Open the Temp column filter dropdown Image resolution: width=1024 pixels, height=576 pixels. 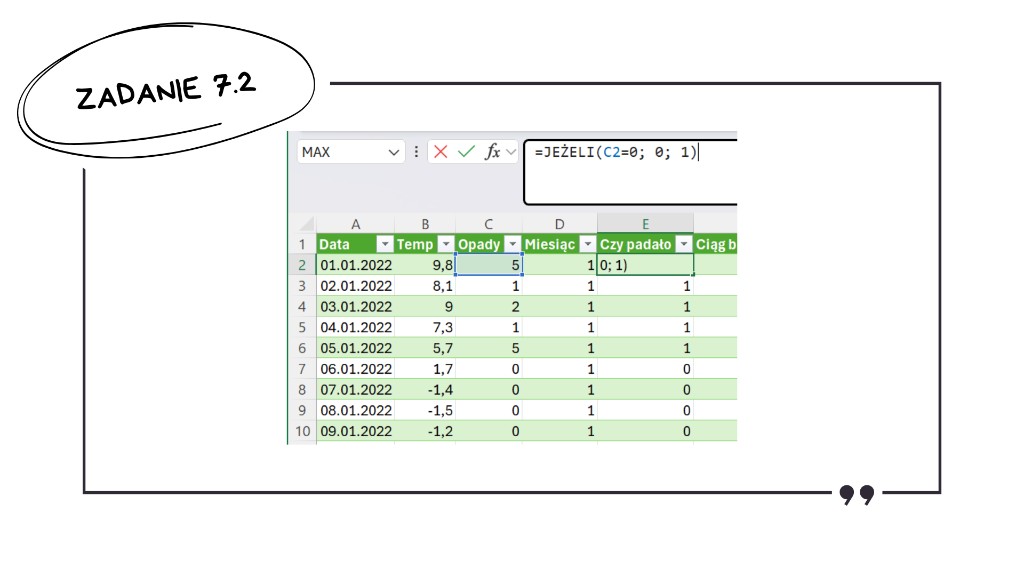[446, 244]
